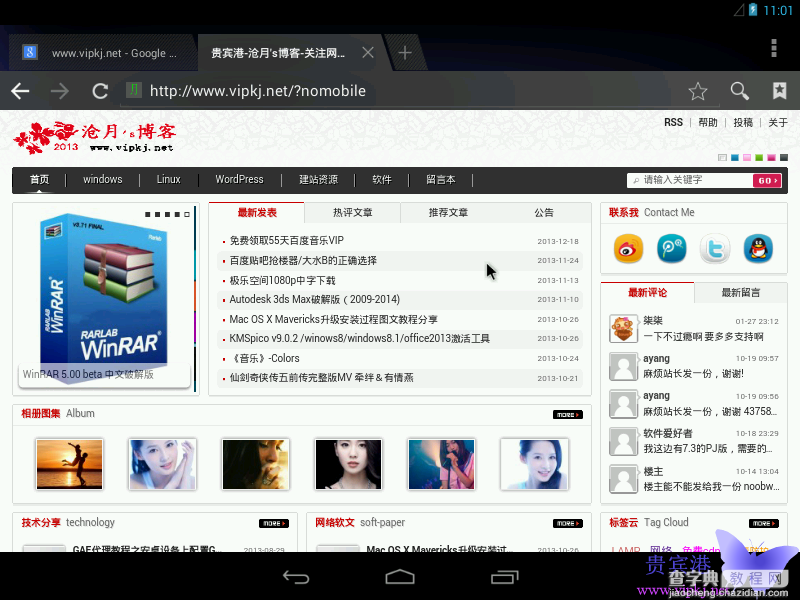Open the QQ penguin contact icon
Image resolution: width=800 pixels, height=600 pixels.
click(x=758, y=249)
